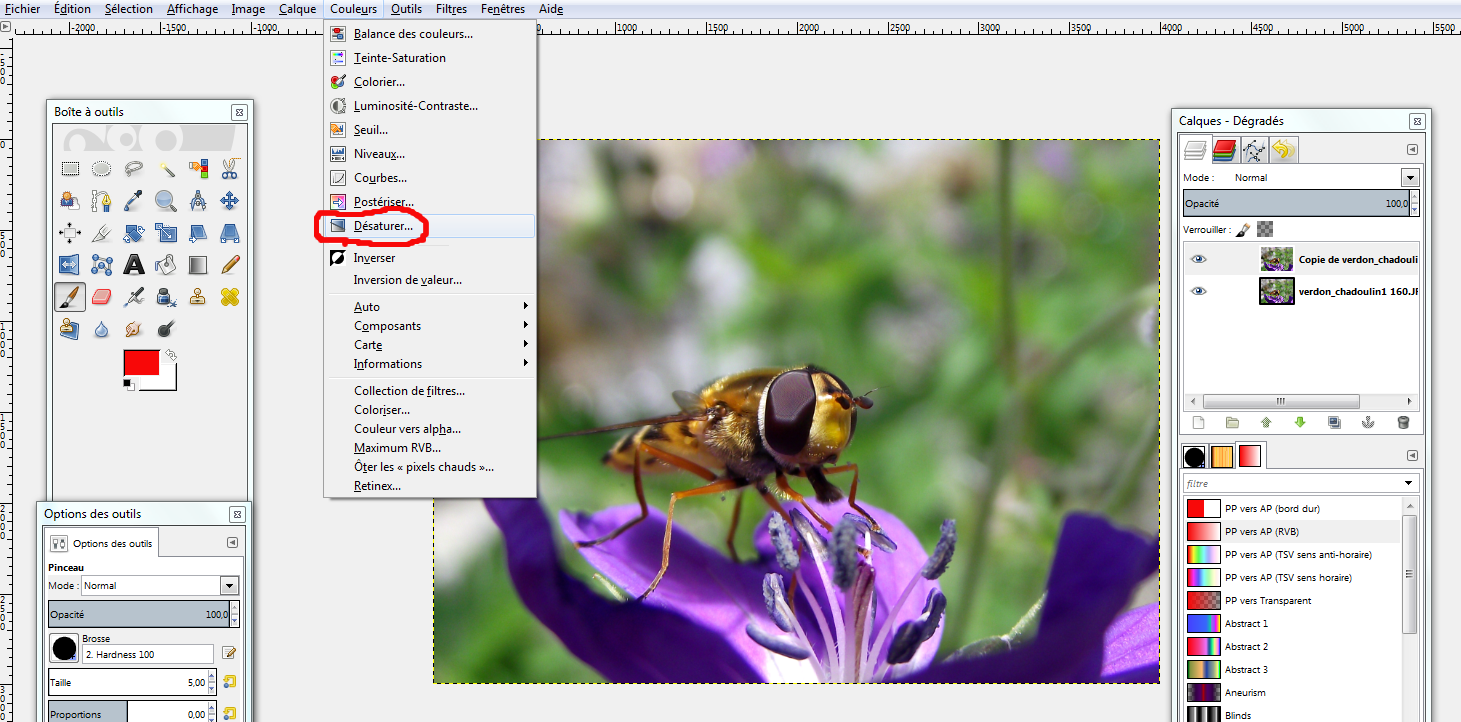
Task: Switch to the Paths tab
Action: click(1254, 150)
